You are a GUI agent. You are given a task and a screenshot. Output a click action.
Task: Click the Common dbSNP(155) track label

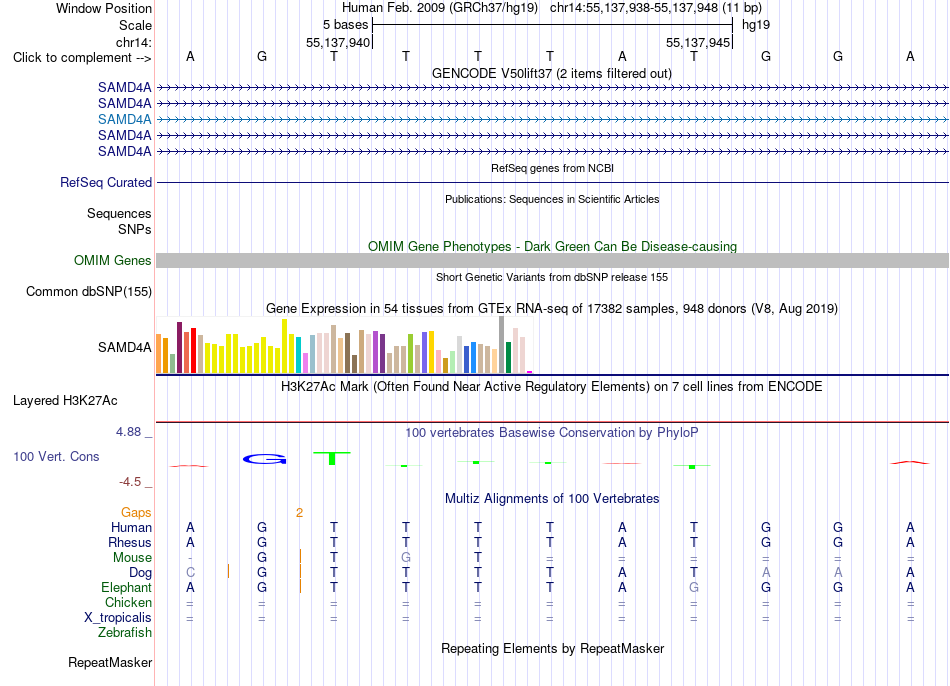[89, 291]
